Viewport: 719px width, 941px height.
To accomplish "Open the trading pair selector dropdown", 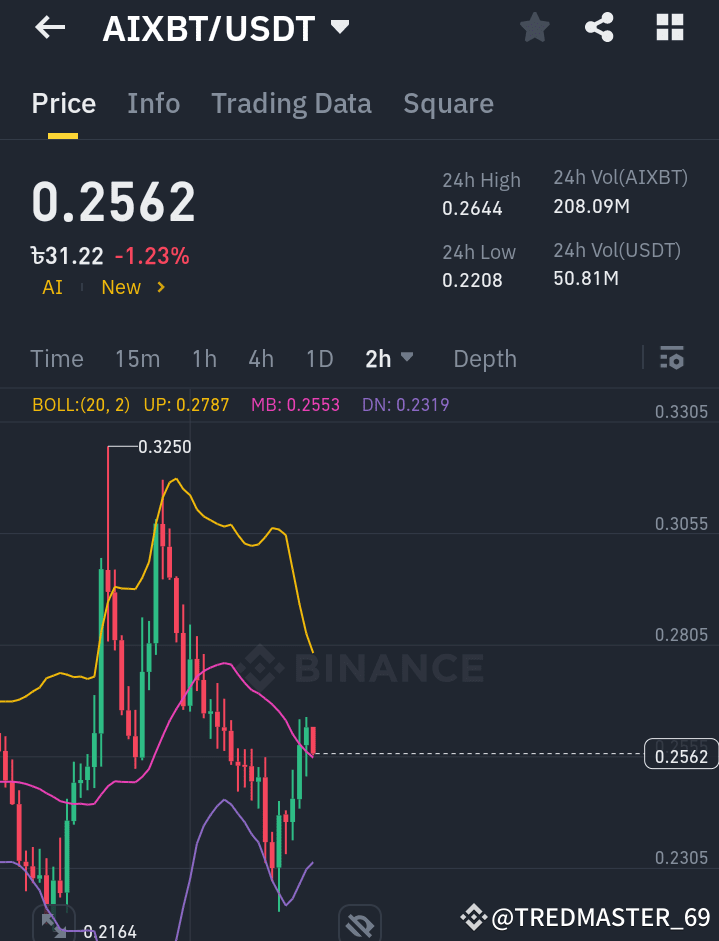I will pyautogui.click(x=225, y=28).
